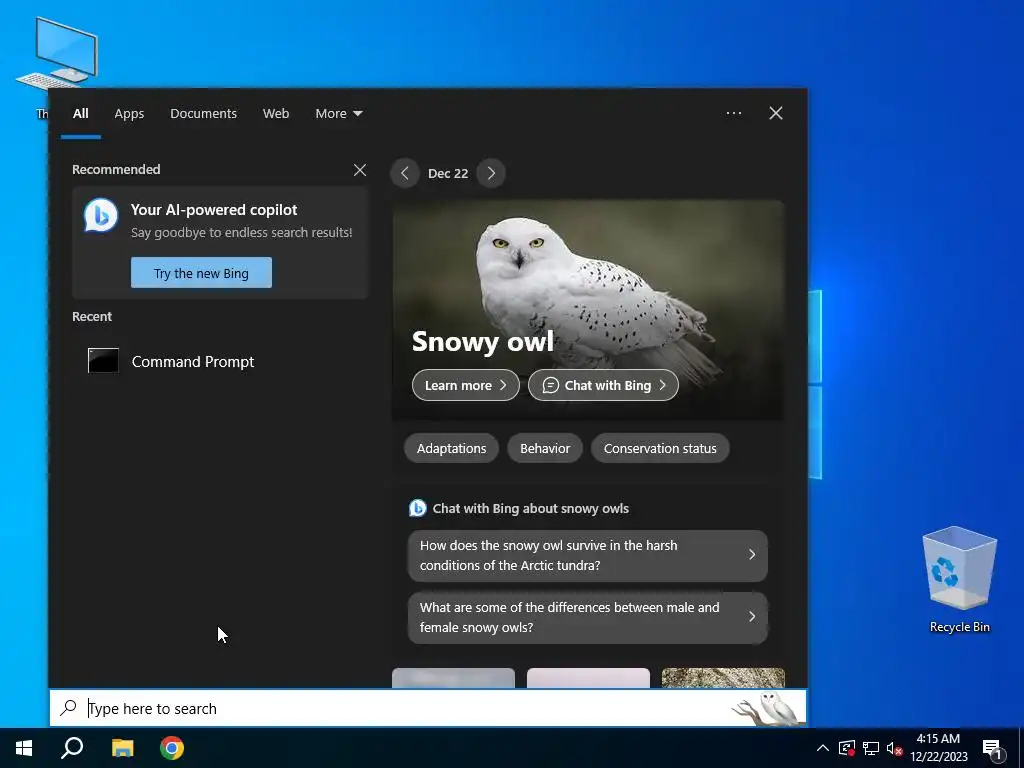Open File Explorer from the taskbar

tap(122, 748)
